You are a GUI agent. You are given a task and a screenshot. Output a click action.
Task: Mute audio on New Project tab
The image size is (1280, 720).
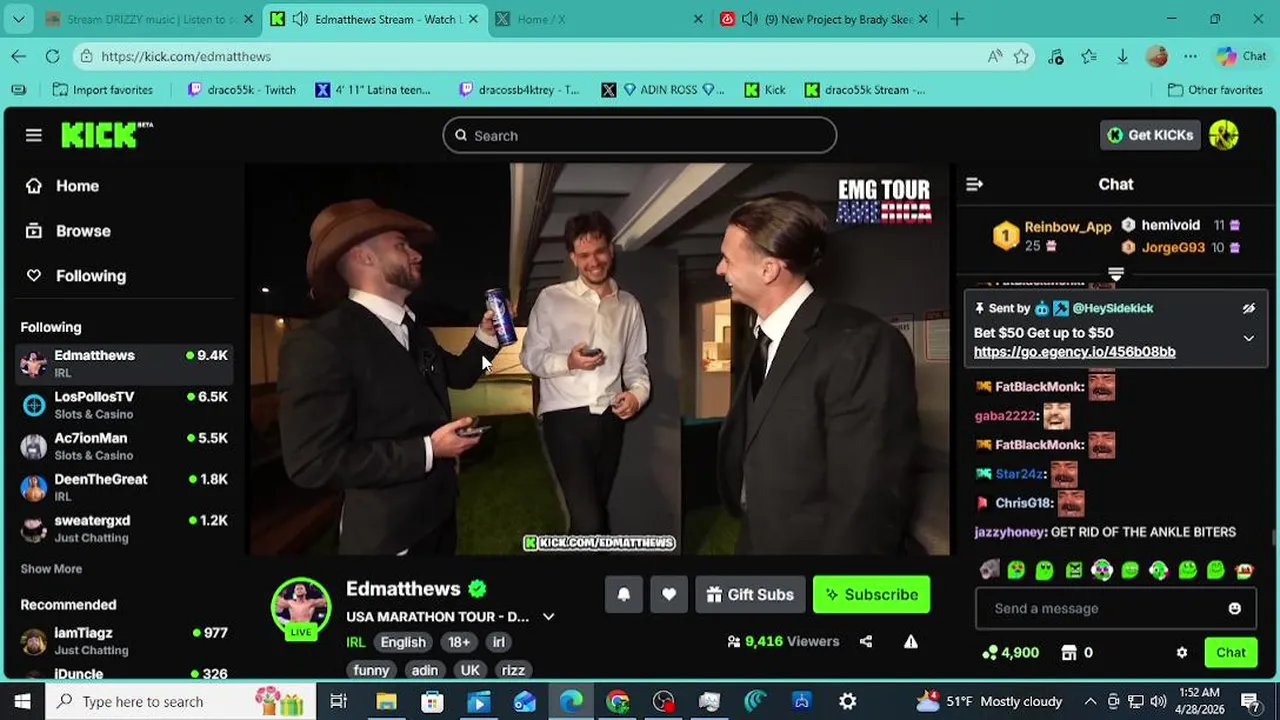pos(750,19)
